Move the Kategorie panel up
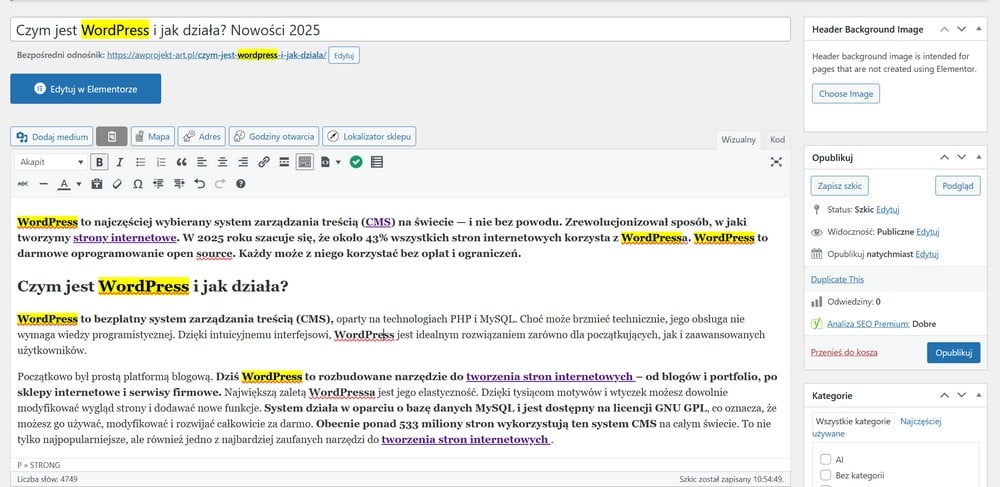The width and height of the screenshot is (1000, 487). point(945,396)
